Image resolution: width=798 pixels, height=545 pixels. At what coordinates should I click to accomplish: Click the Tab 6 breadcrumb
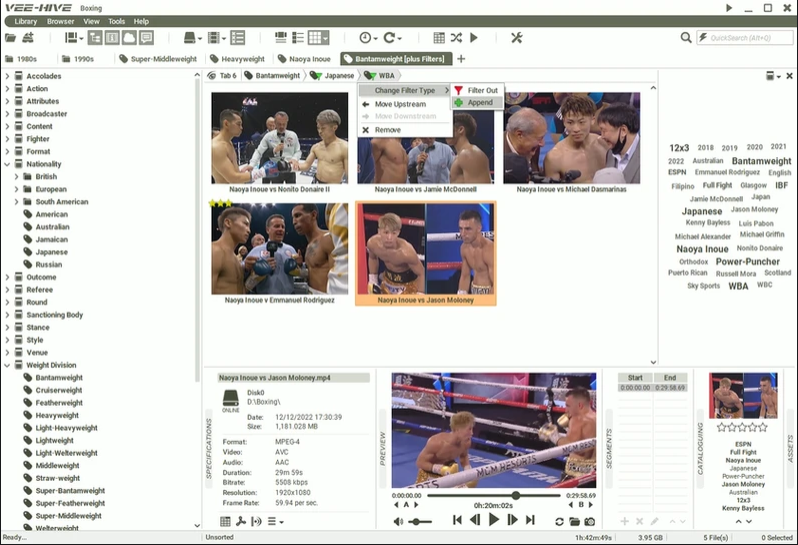coord(222,75)
